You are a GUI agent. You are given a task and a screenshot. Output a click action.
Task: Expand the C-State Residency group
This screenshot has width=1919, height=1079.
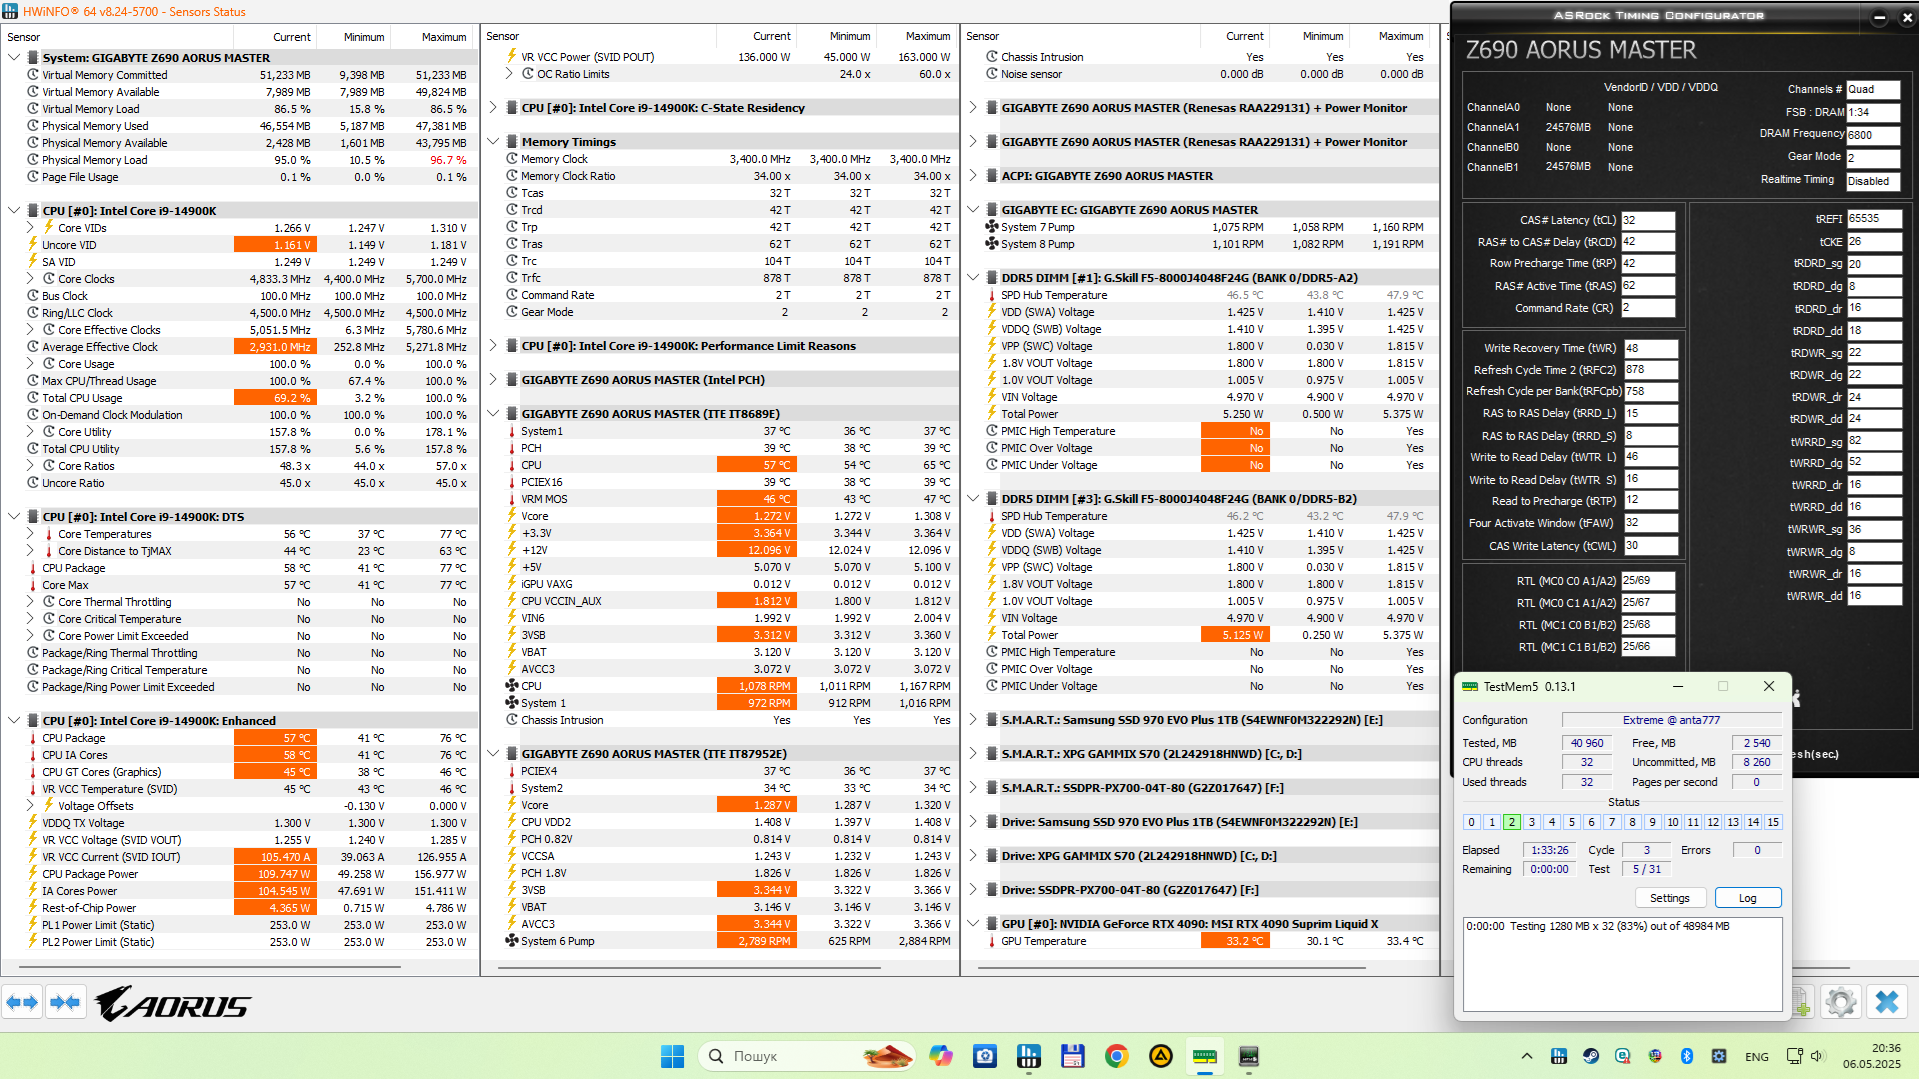(493, 108)
